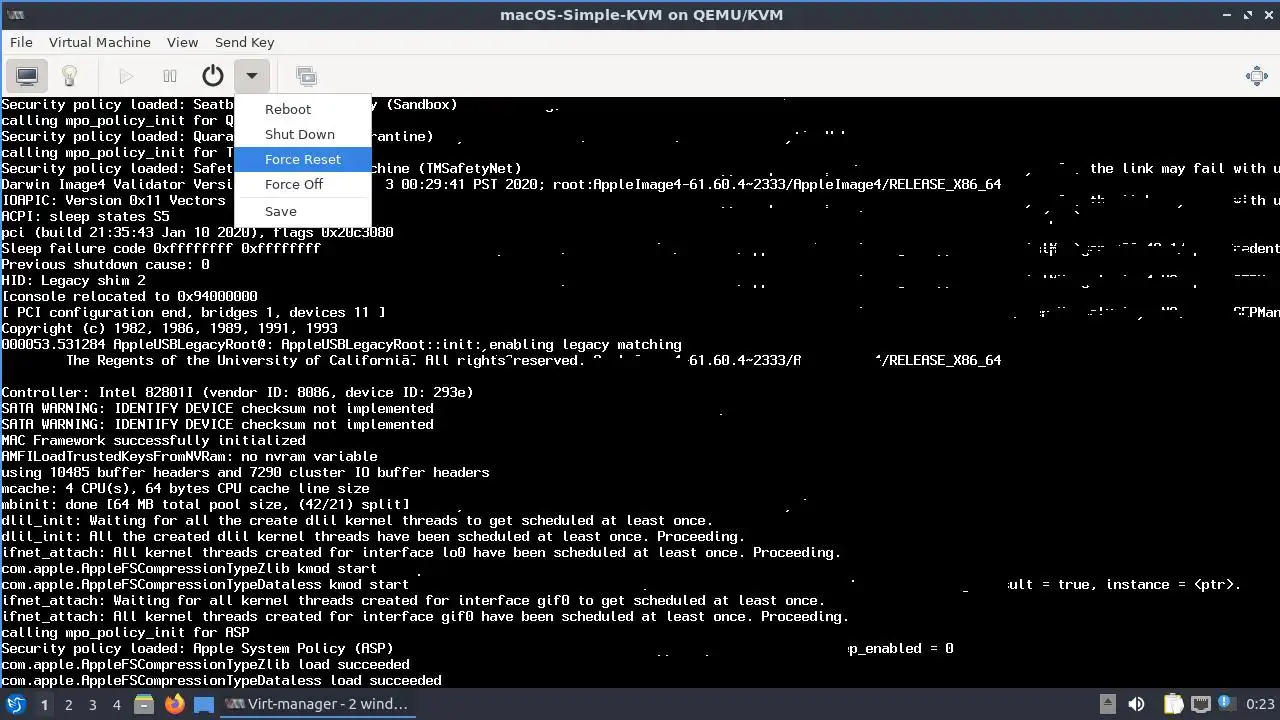Toggle the shutdown options dropdown arrow
Screen dimensions: 1280x720
coord(252,76)
